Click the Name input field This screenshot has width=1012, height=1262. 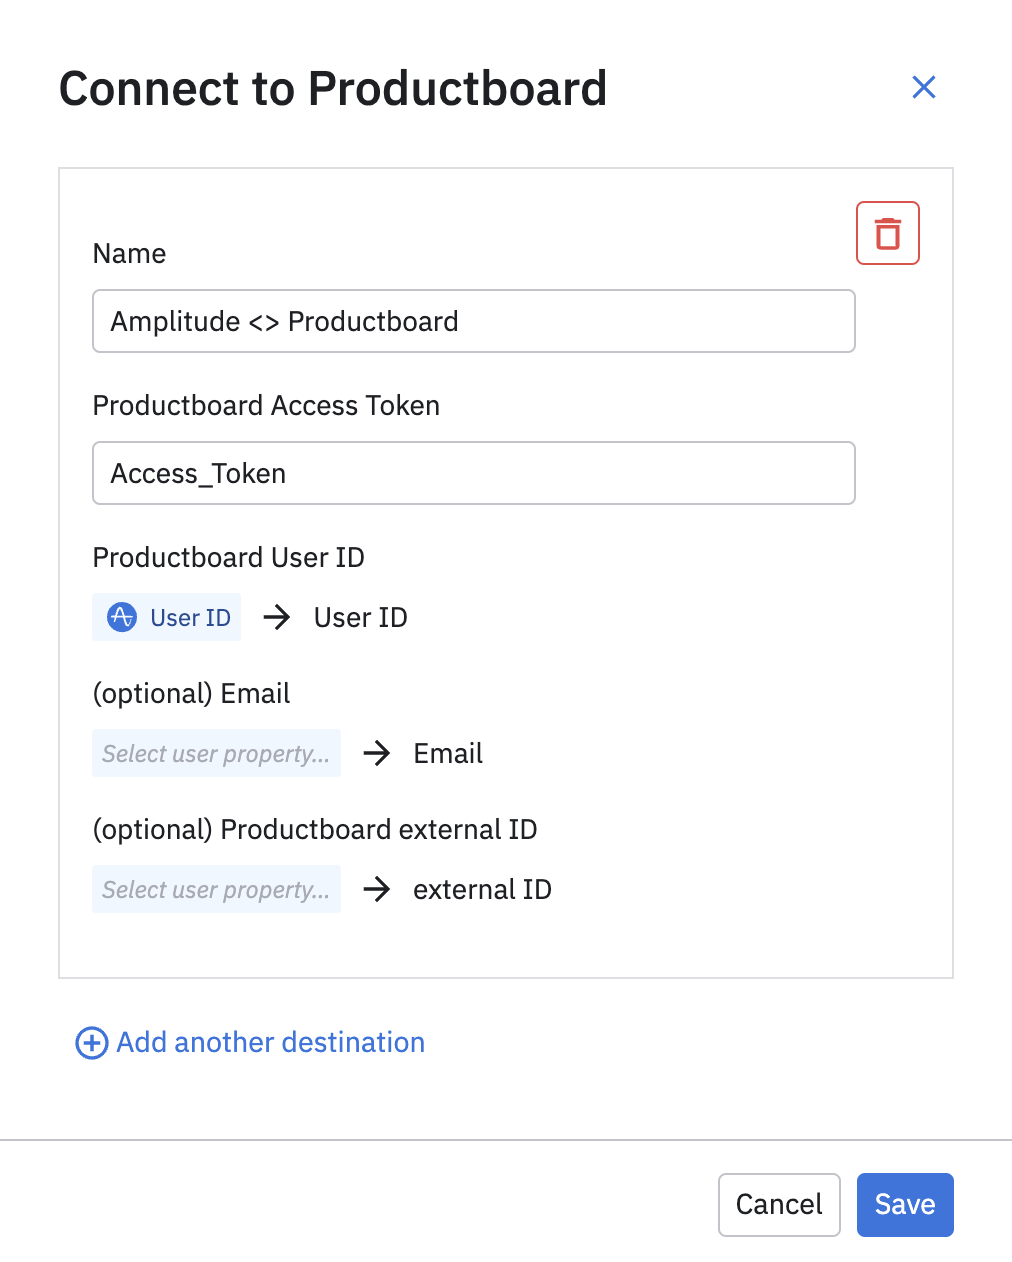click(474, 321)
